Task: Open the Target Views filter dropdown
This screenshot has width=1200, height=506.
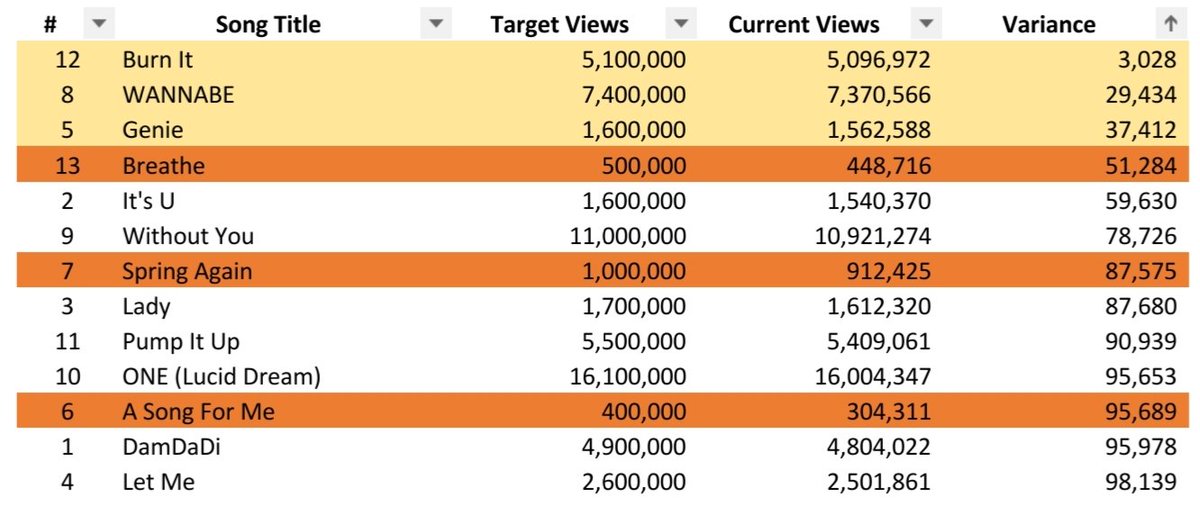Action: click(680, 25)
